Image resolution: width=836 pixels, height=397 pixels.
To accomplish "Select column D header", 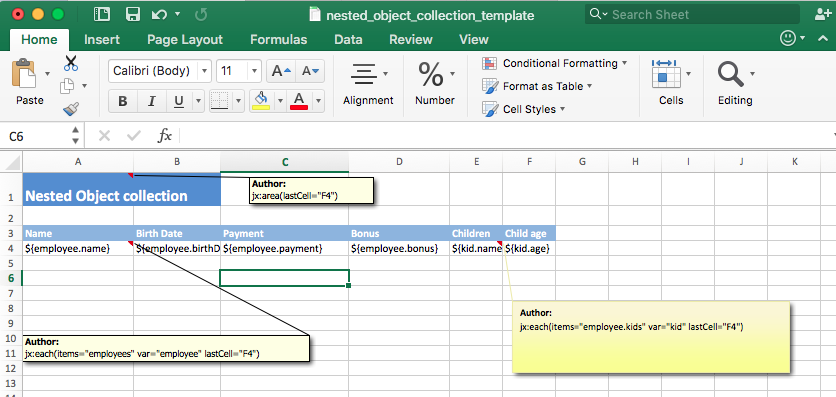I will [x=399, y=162].
